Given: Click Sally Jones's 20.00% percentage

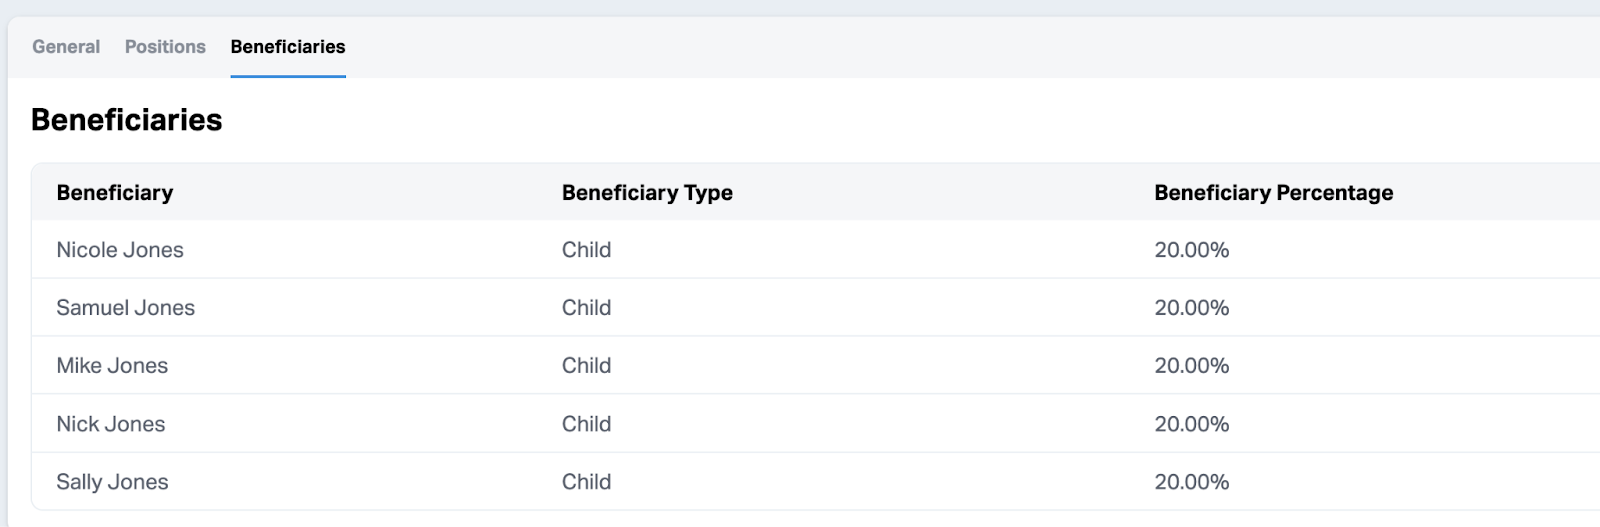Looking at the screenshot, I should 1191,482.
